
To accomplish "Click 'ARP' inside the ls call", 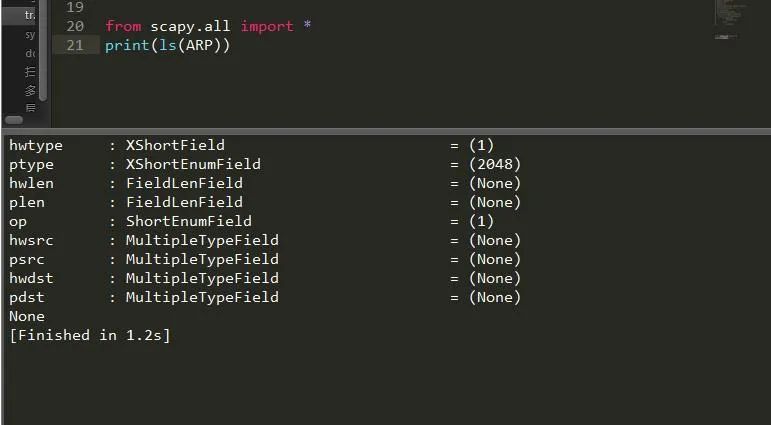I will click(x=199, y=45).
